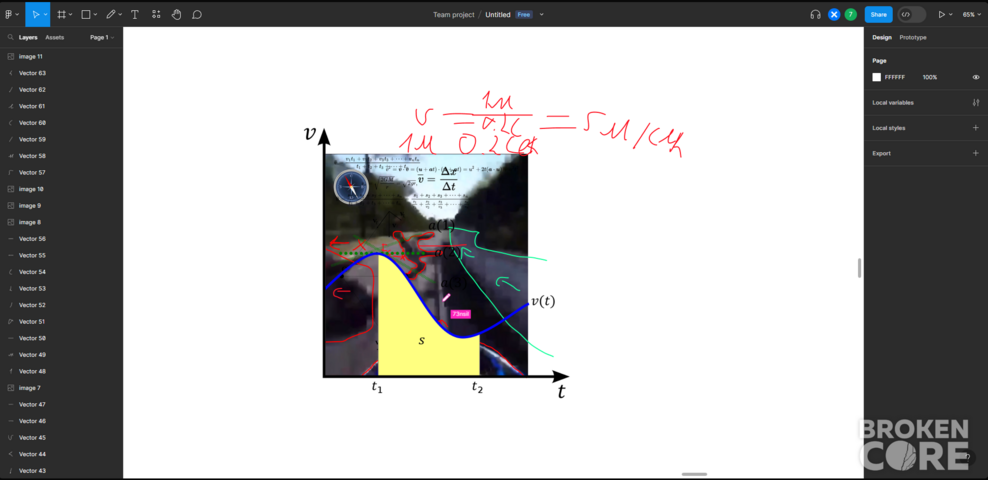The height and width of the screenshot is (480, 988).
Task: Select the Pen tool
Action: (111, 14)
